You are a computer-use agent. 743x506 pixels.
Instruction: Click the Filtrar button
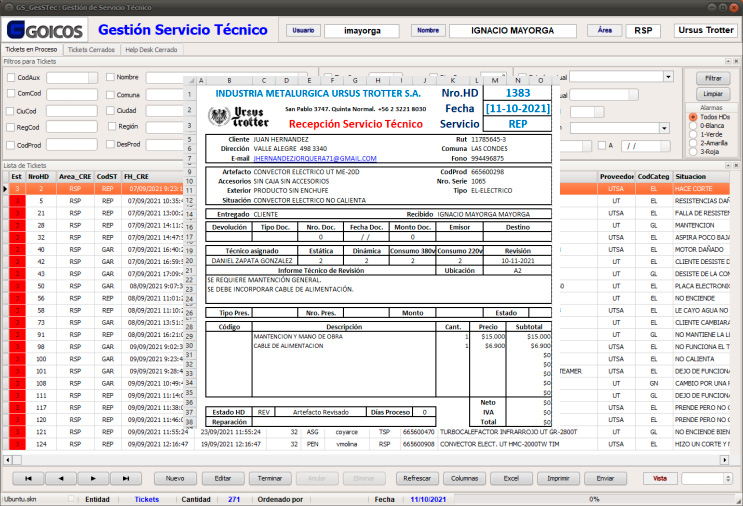(x=713, y=78)
